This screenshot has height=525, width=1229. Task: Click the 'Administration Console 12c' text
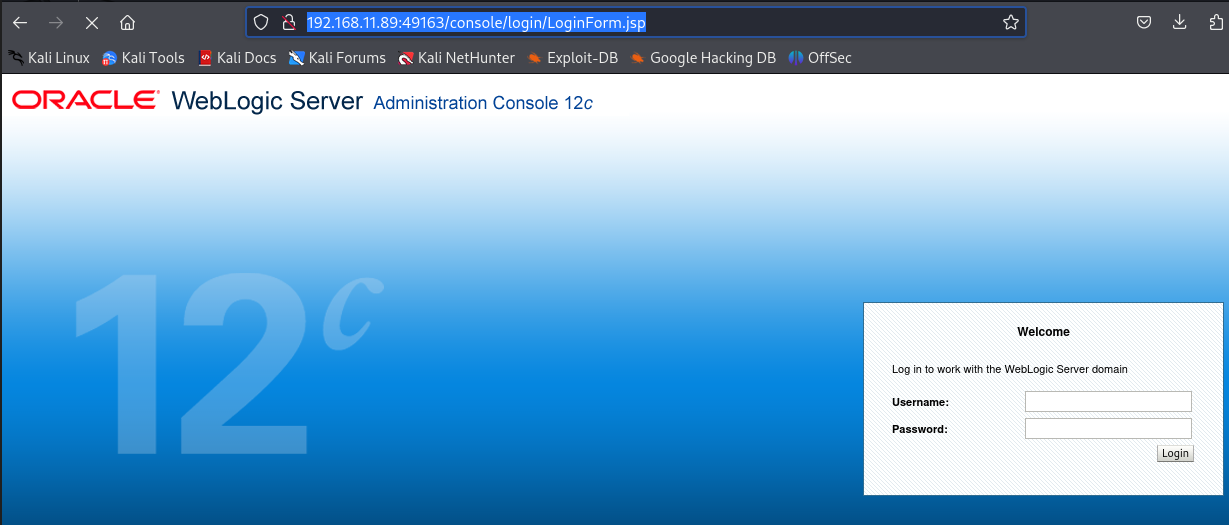[x=483, y=103]
